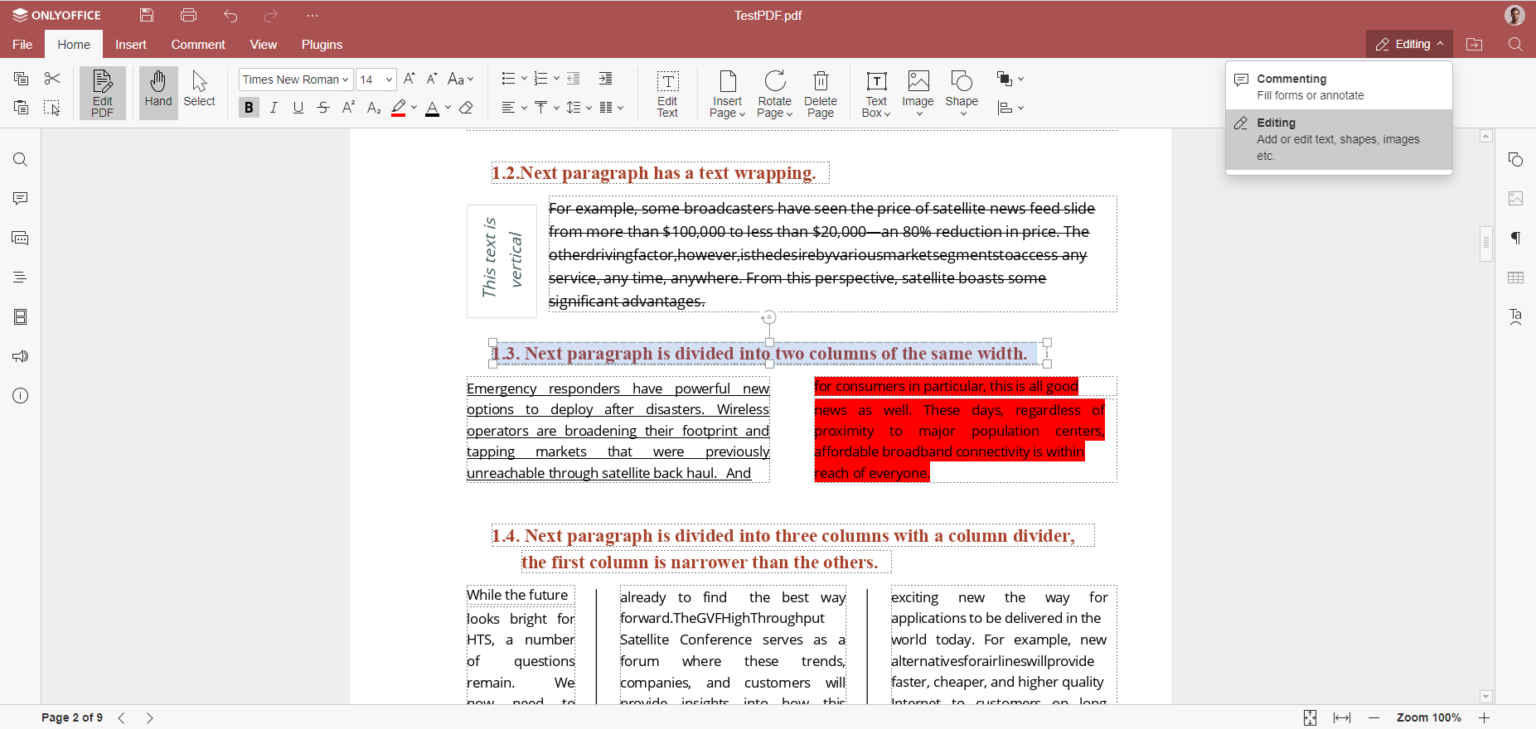
Task: Toggle italic formatting
Action: [x=273, y=107]
